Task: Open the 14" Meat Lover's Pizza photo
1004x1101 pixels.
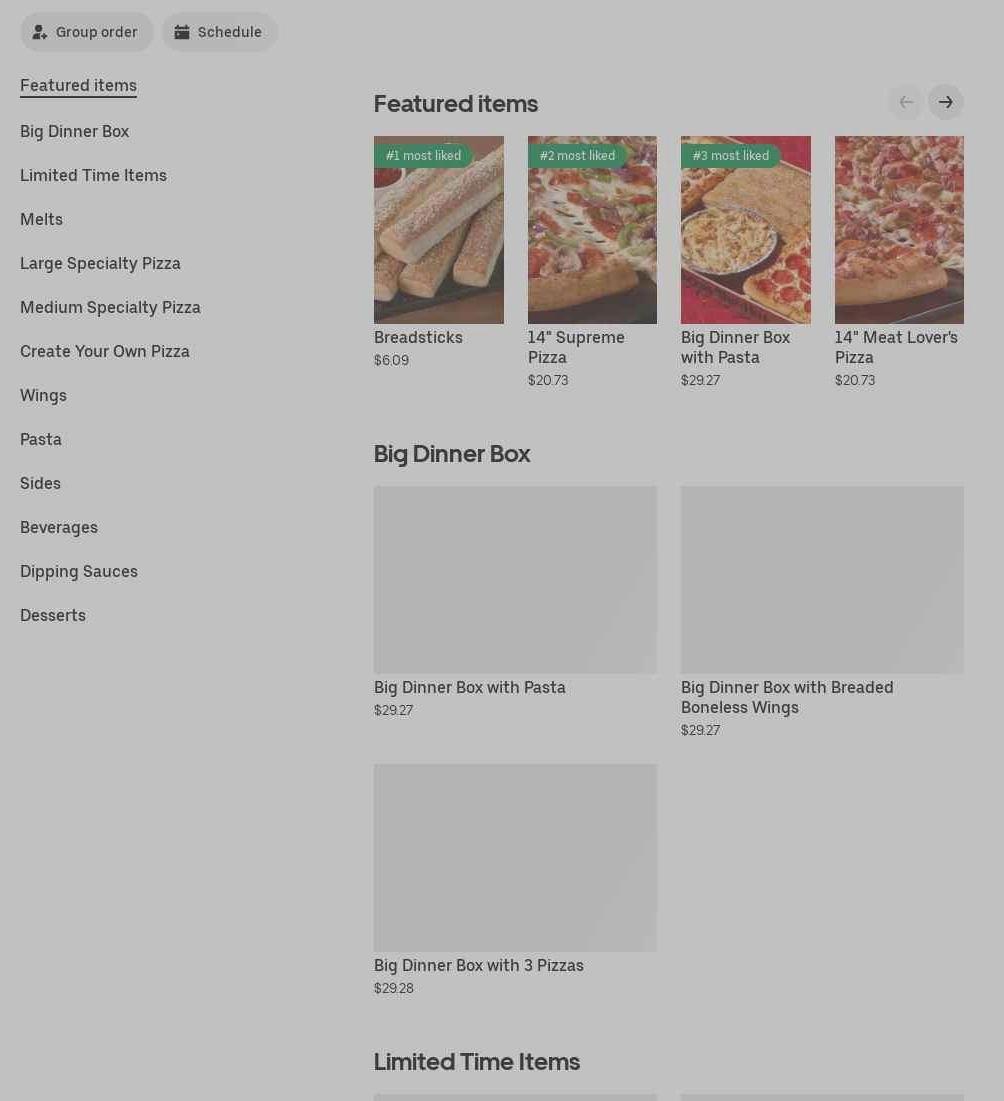Action: pos(899,230)
